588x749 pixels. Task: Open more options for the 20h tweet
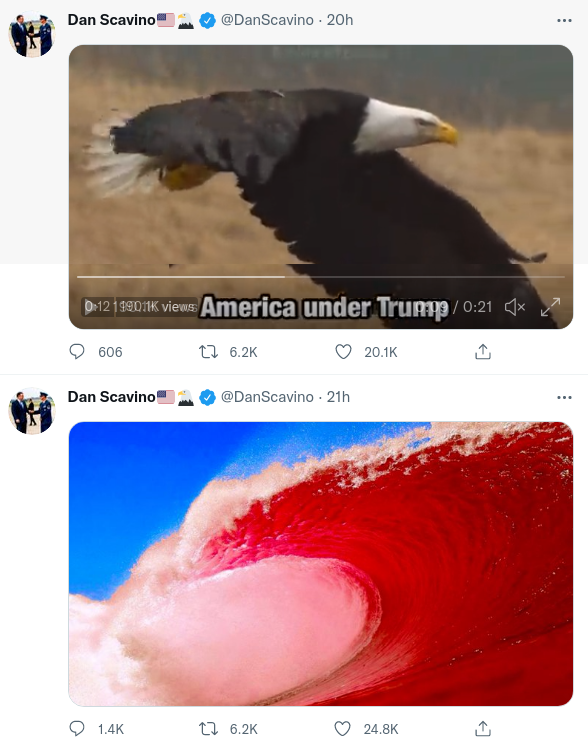click(564, 21)
